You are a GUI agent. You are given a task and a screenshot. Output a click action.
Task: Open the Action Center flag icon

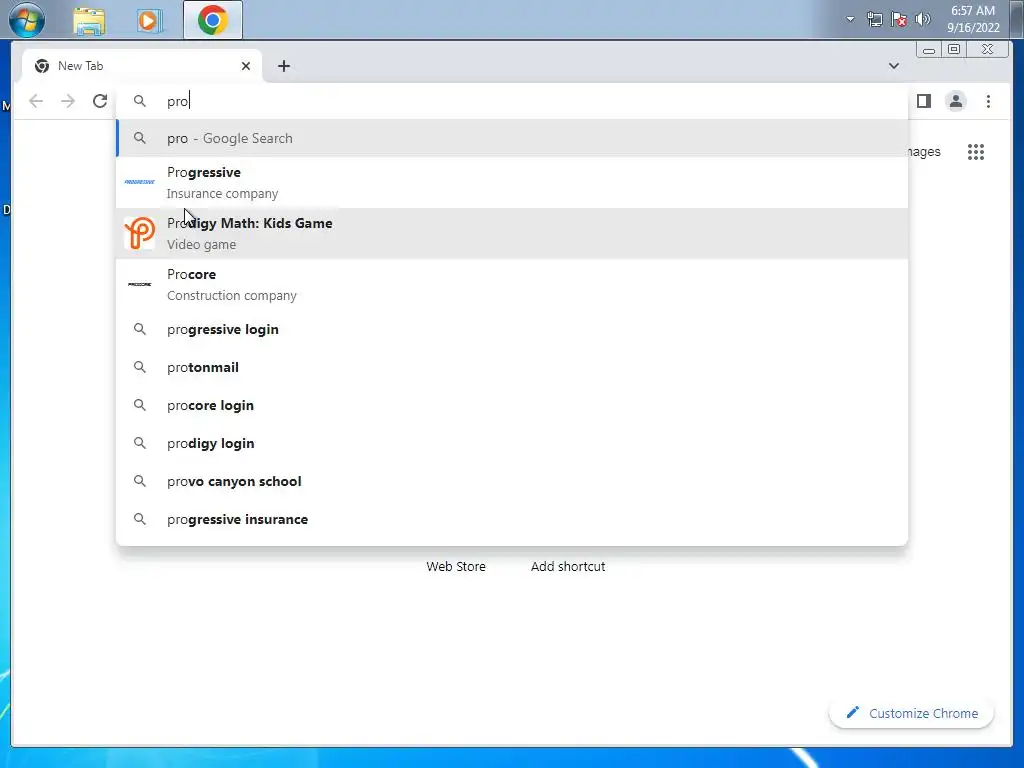899,20
